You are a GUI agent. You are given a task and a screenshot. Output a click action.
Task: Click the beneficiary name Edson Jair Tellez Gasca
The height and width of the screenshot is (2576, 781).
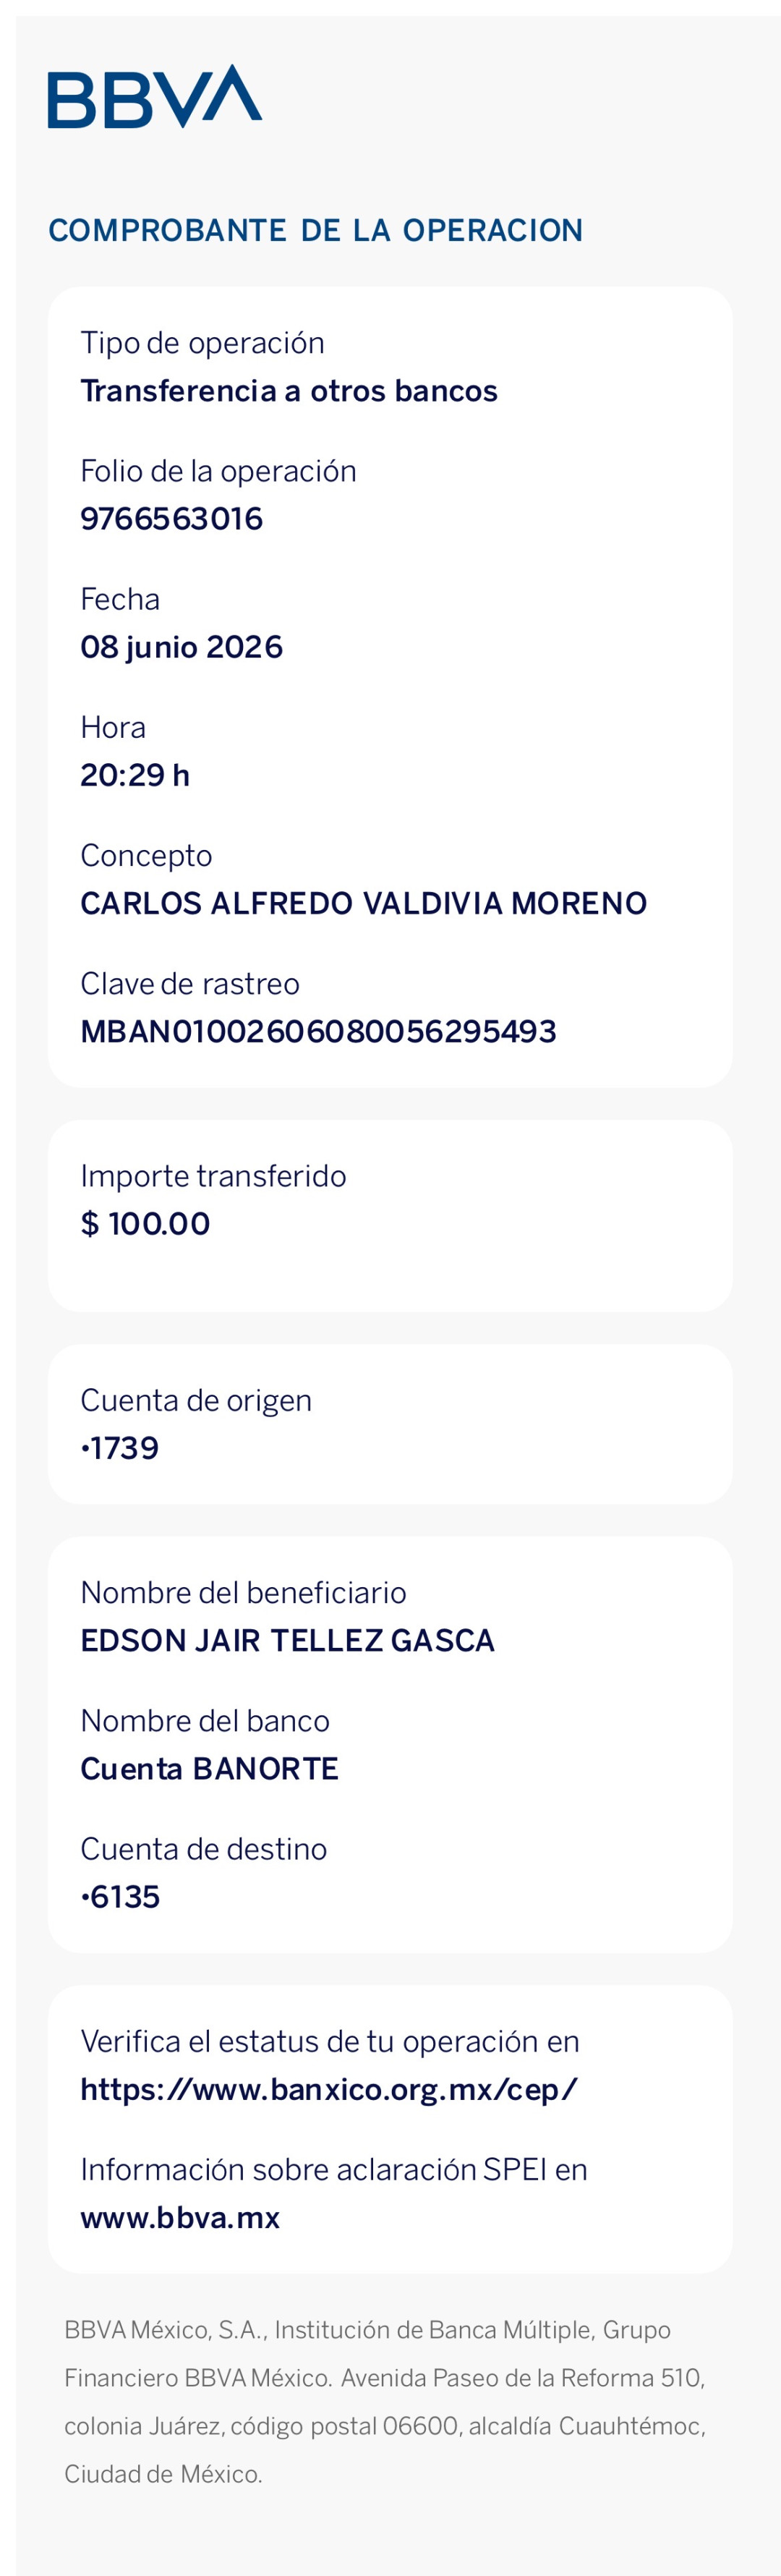click(287, 1640)
